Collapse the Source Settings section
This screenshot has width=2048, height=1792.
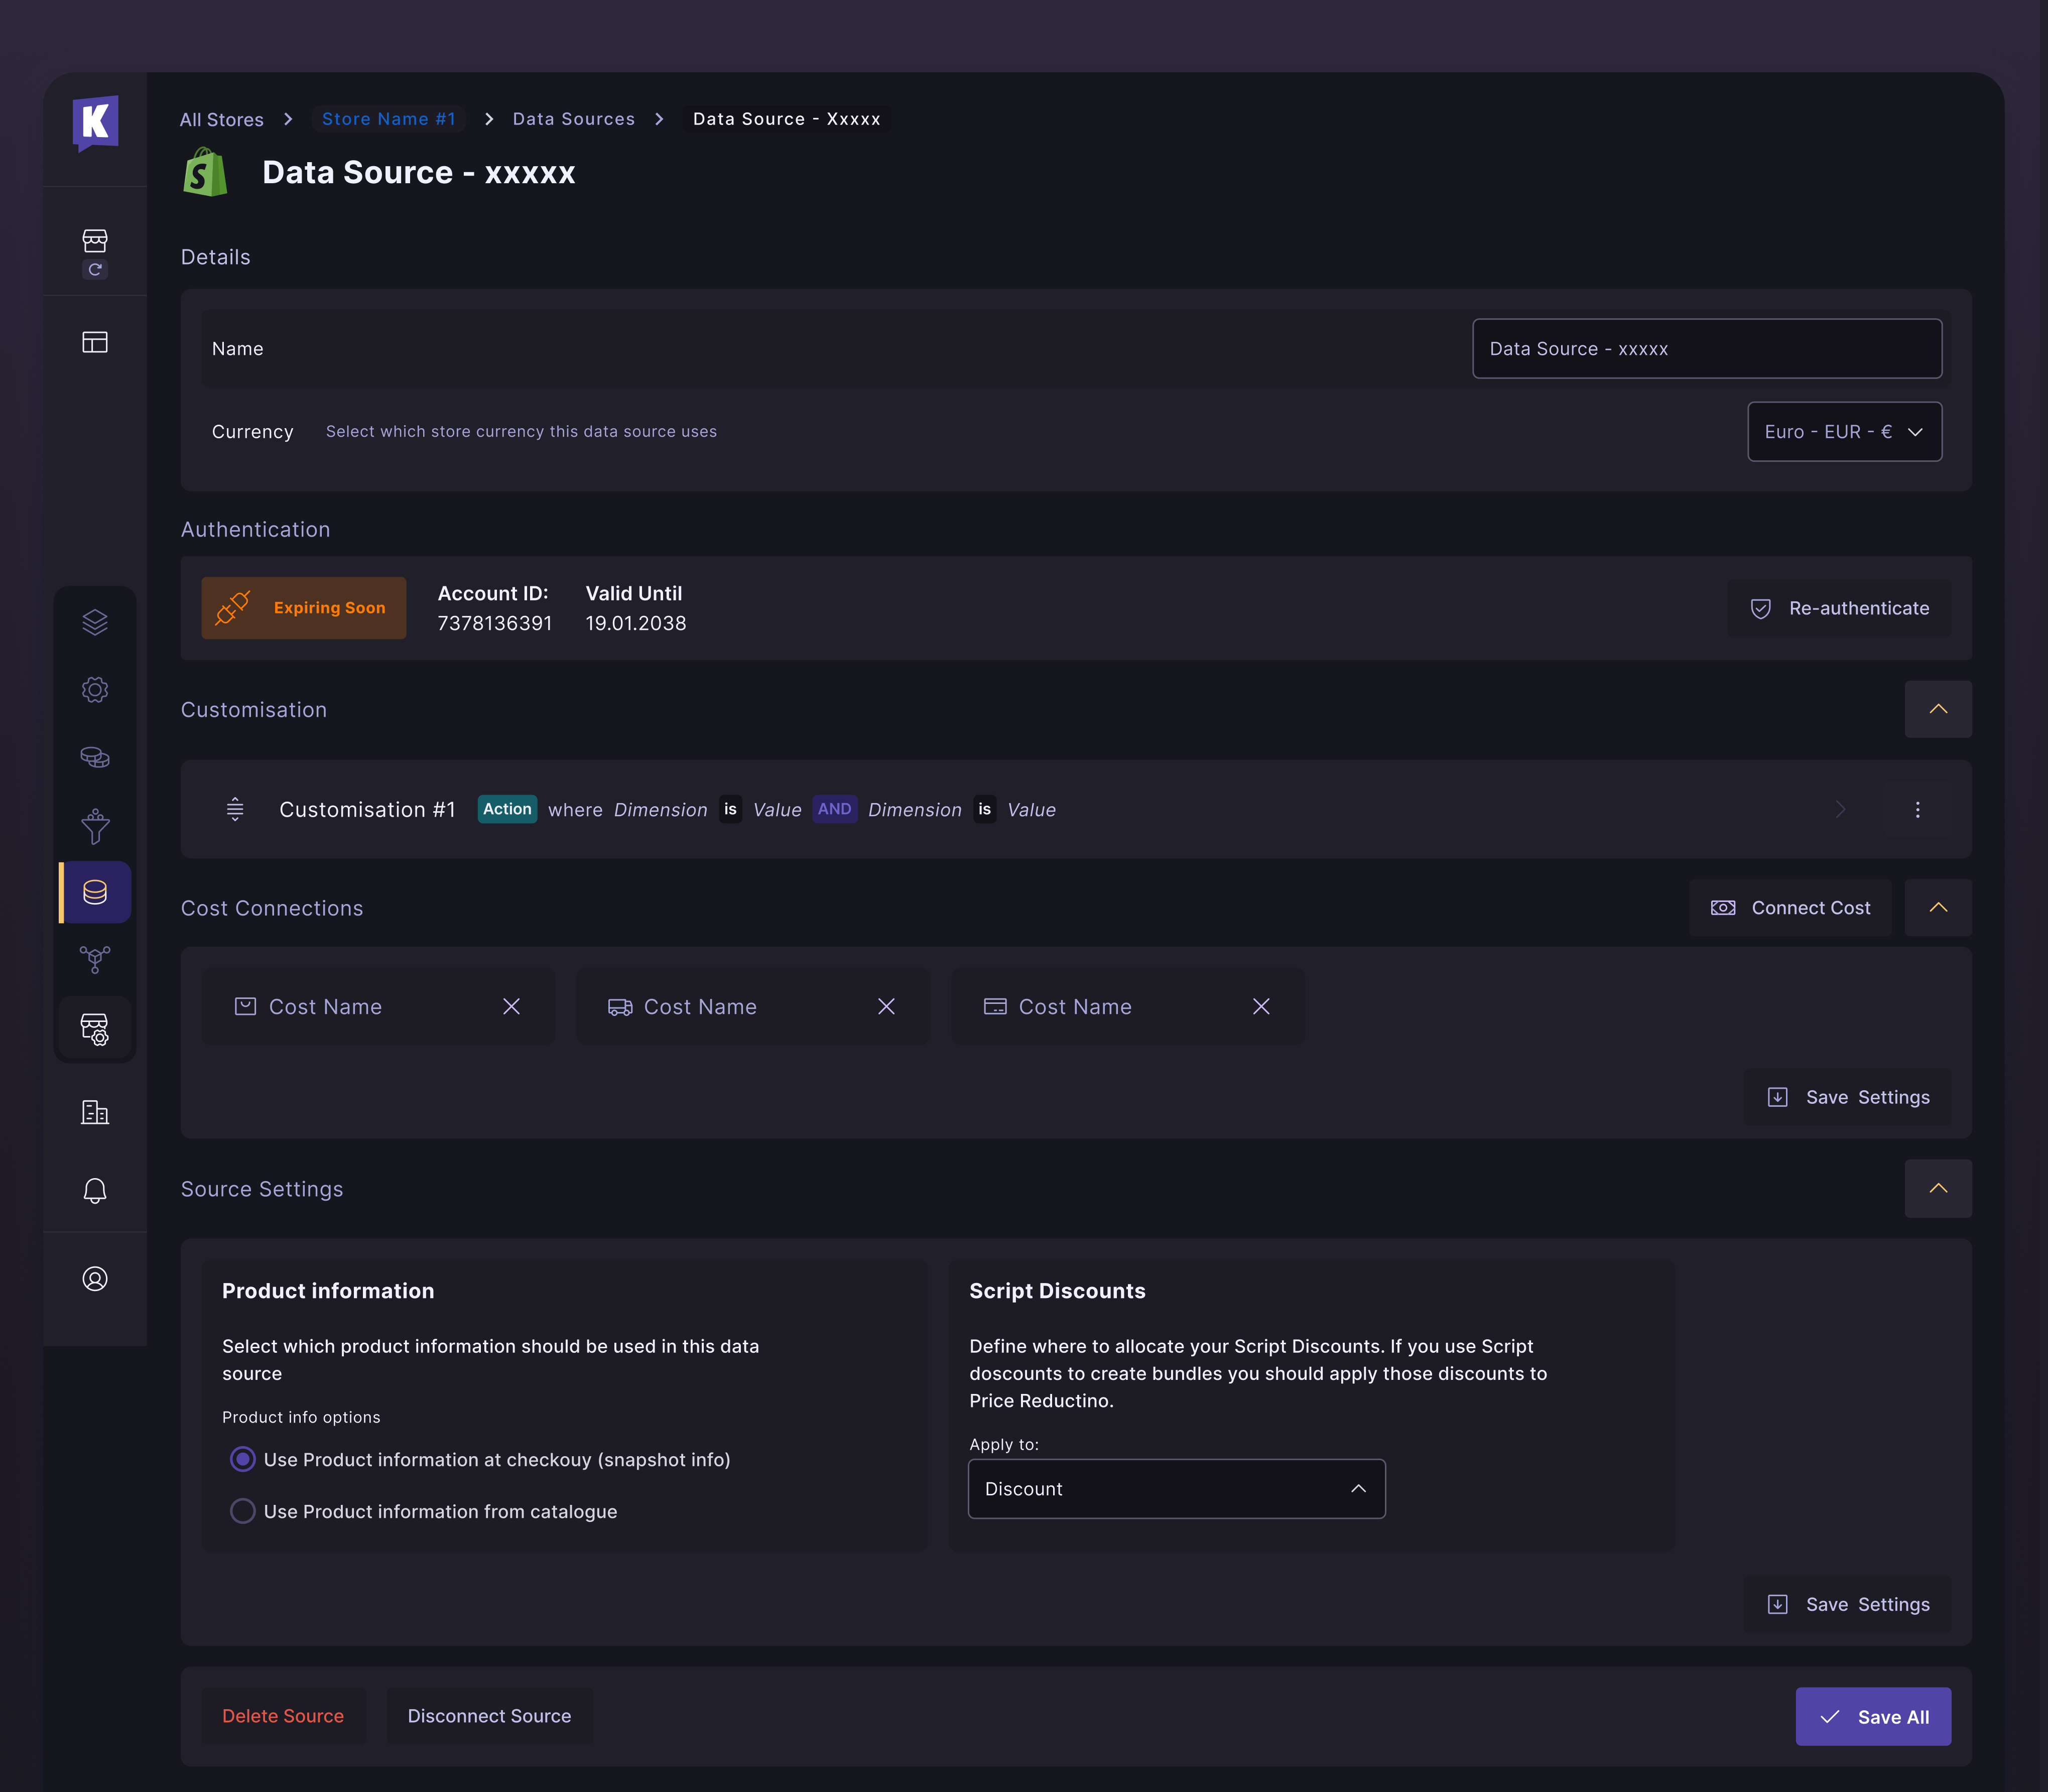pyautogui.click(x=1938, y=1189)
